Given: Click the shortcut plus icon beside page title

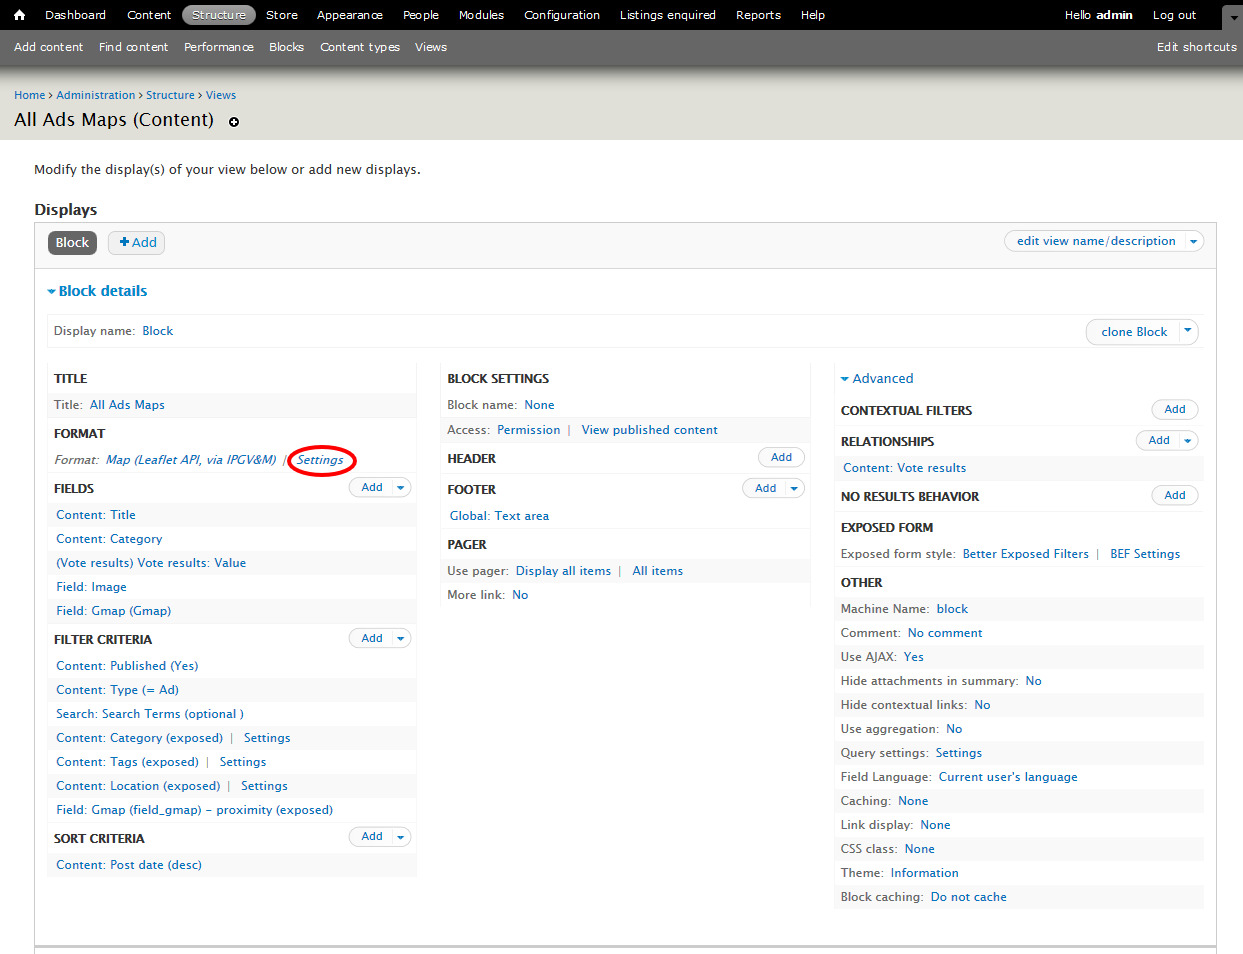Looking at the screenshot, I should 234,122.
